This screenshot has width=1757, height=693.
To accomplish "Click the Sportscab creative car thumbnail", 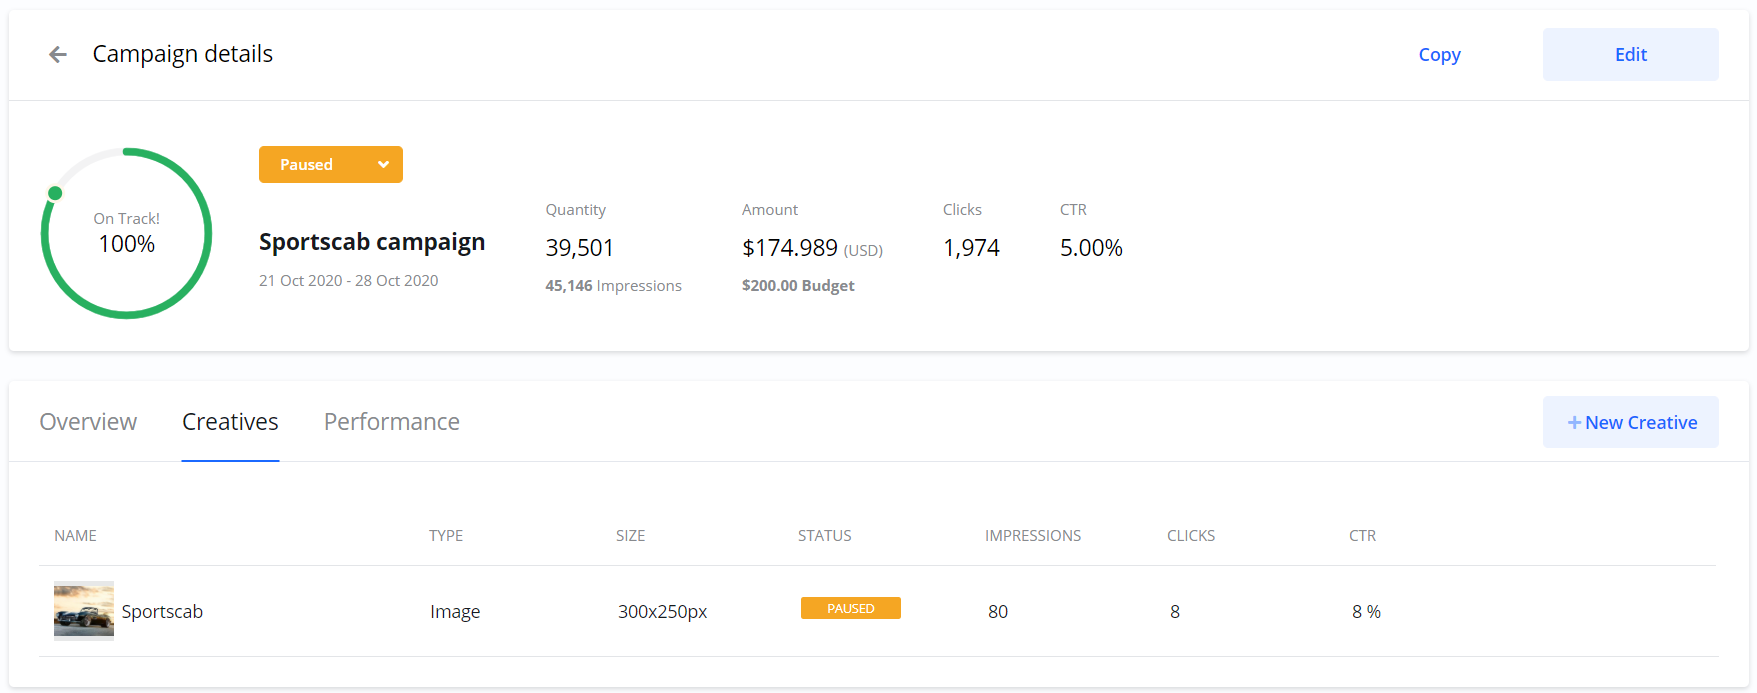I will [84, 610].
